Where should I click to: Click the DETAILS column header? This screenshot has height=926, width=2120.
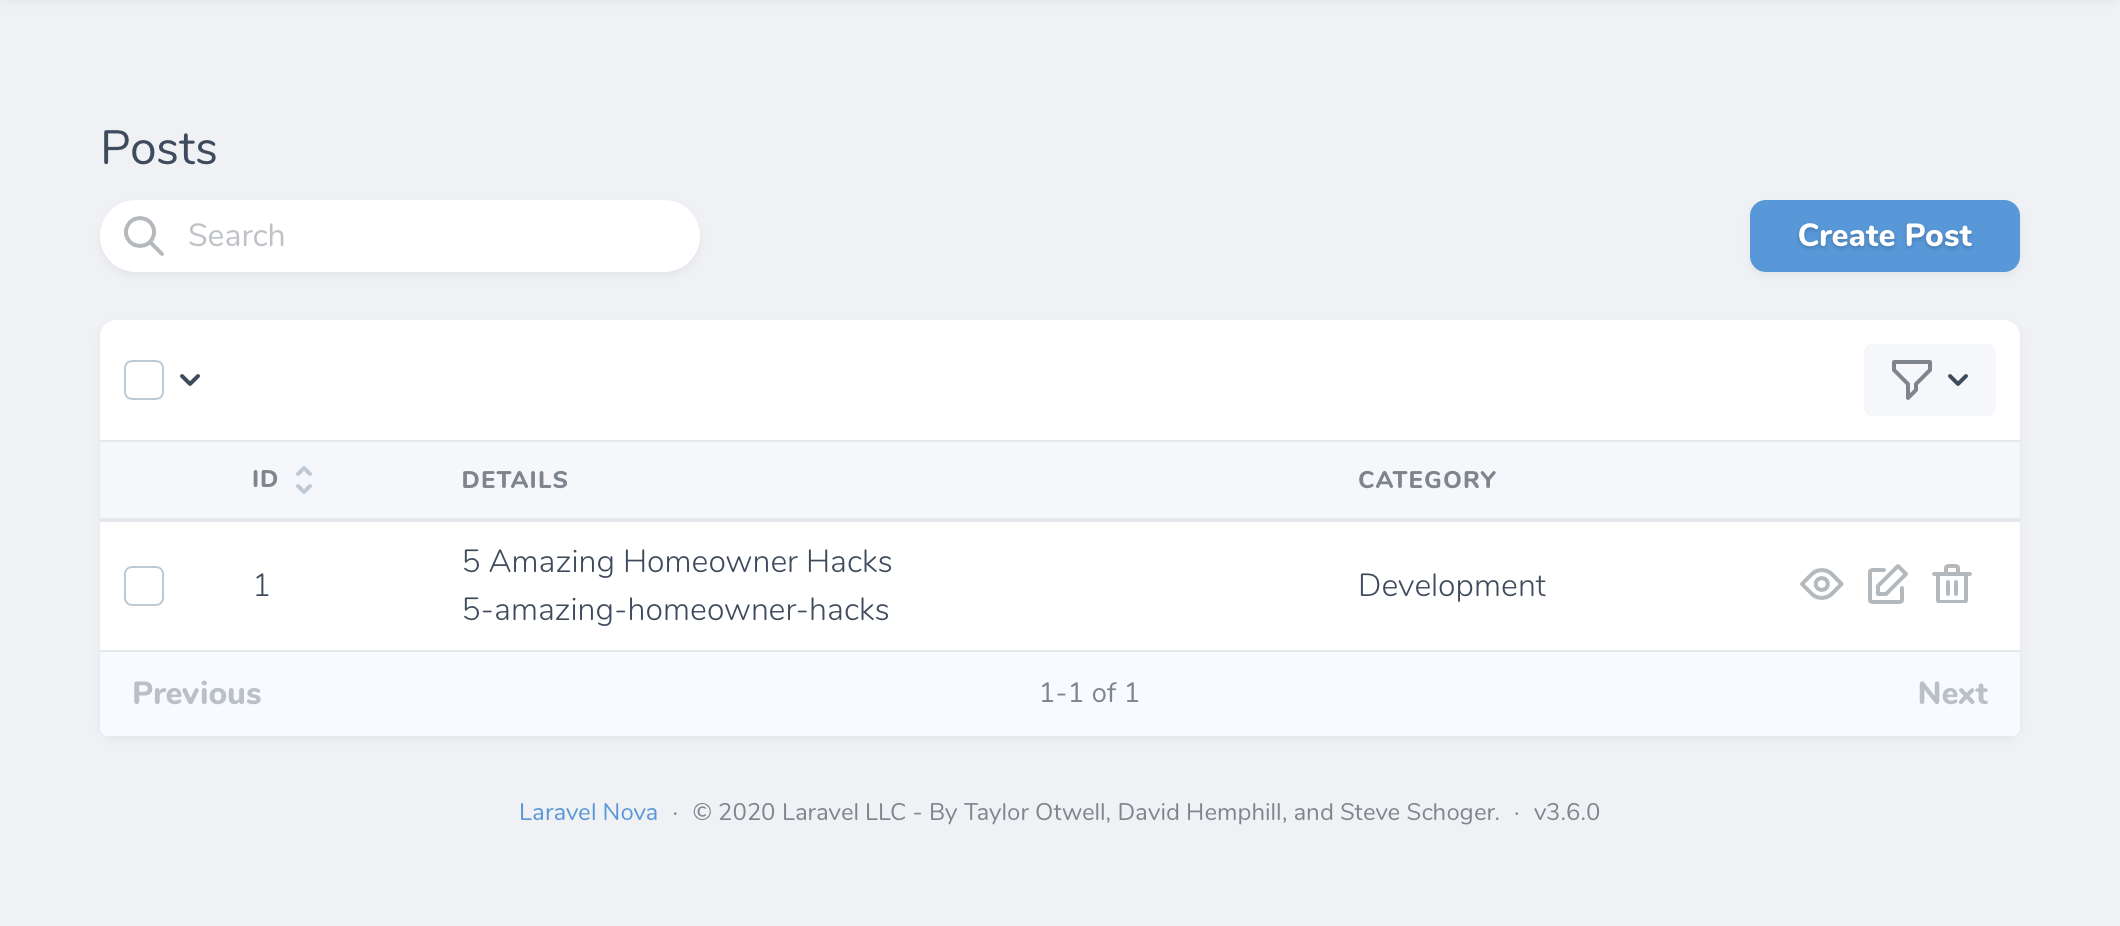pyautogui.click(x=515, y=480)
